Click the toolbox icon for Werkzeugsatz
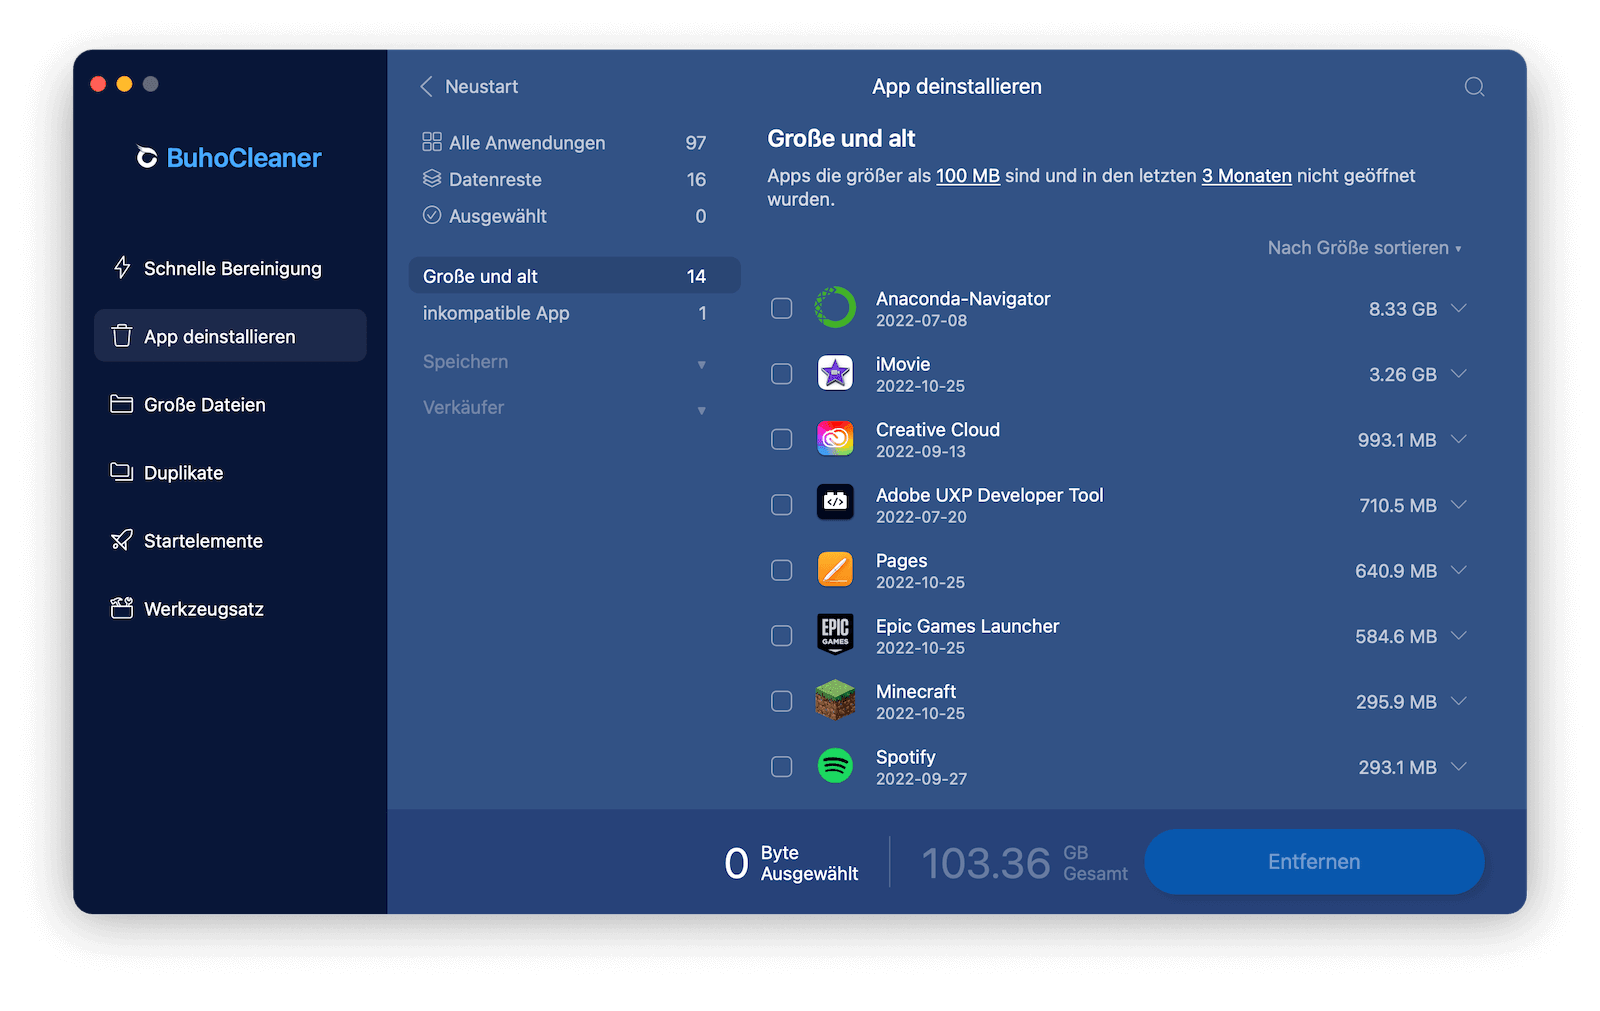Image resolution: width=1600 pixels, height=1011 pixels. (122, 608)
